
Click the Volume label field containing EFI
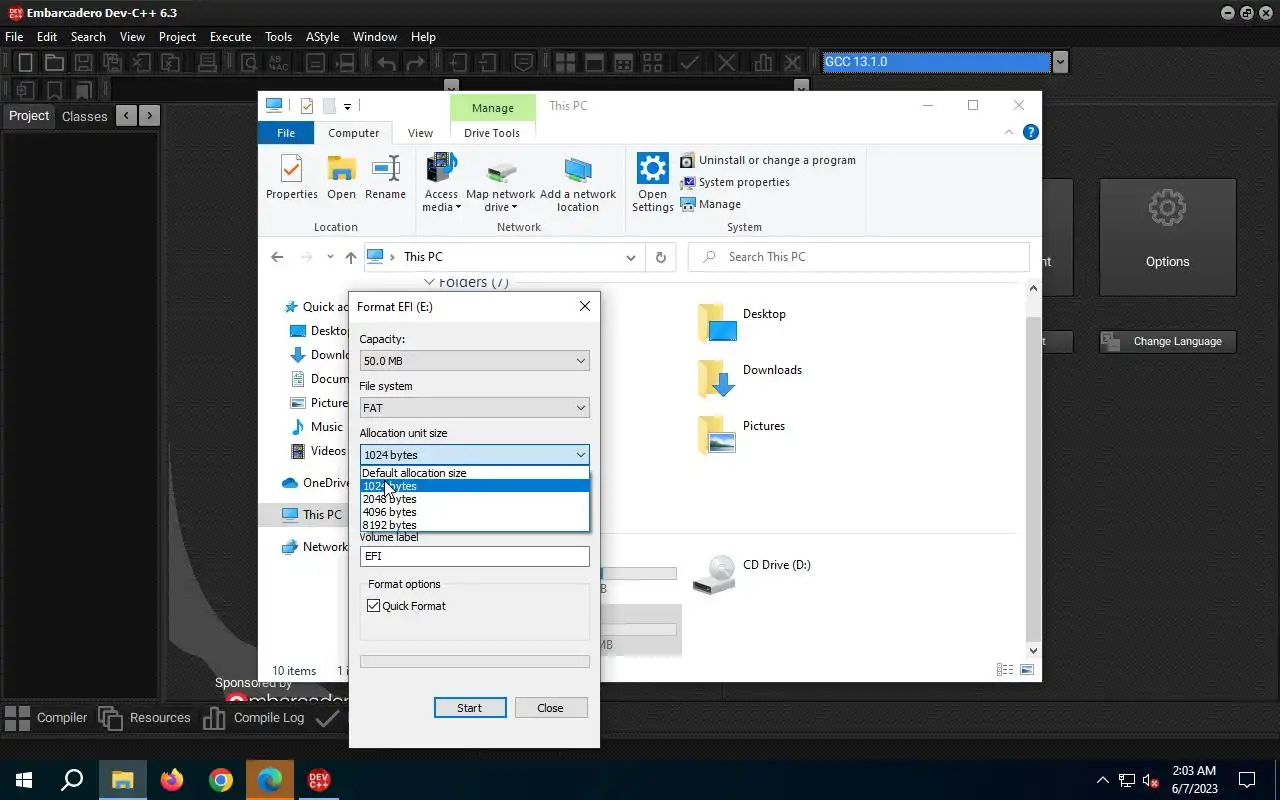click(474, 557)
